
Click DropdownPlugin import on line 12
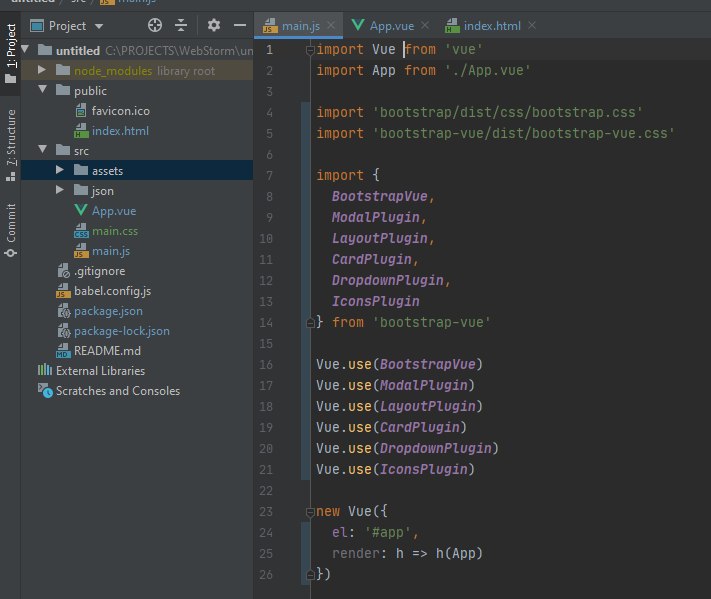coord(388,280)
